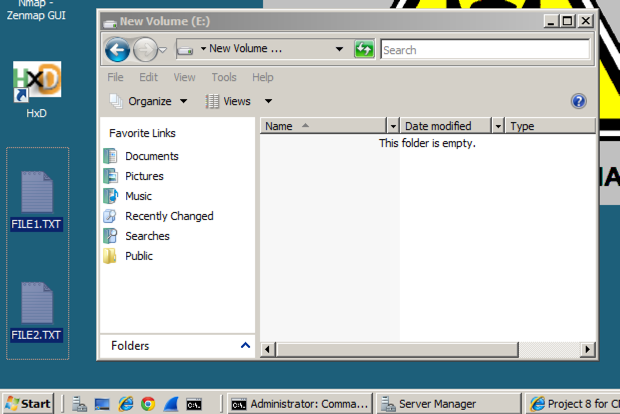Launch Internet Explorer from Quick Launch
Viewport: 620px width, 414px height.
pyautogui.click(x=126, y=404)
